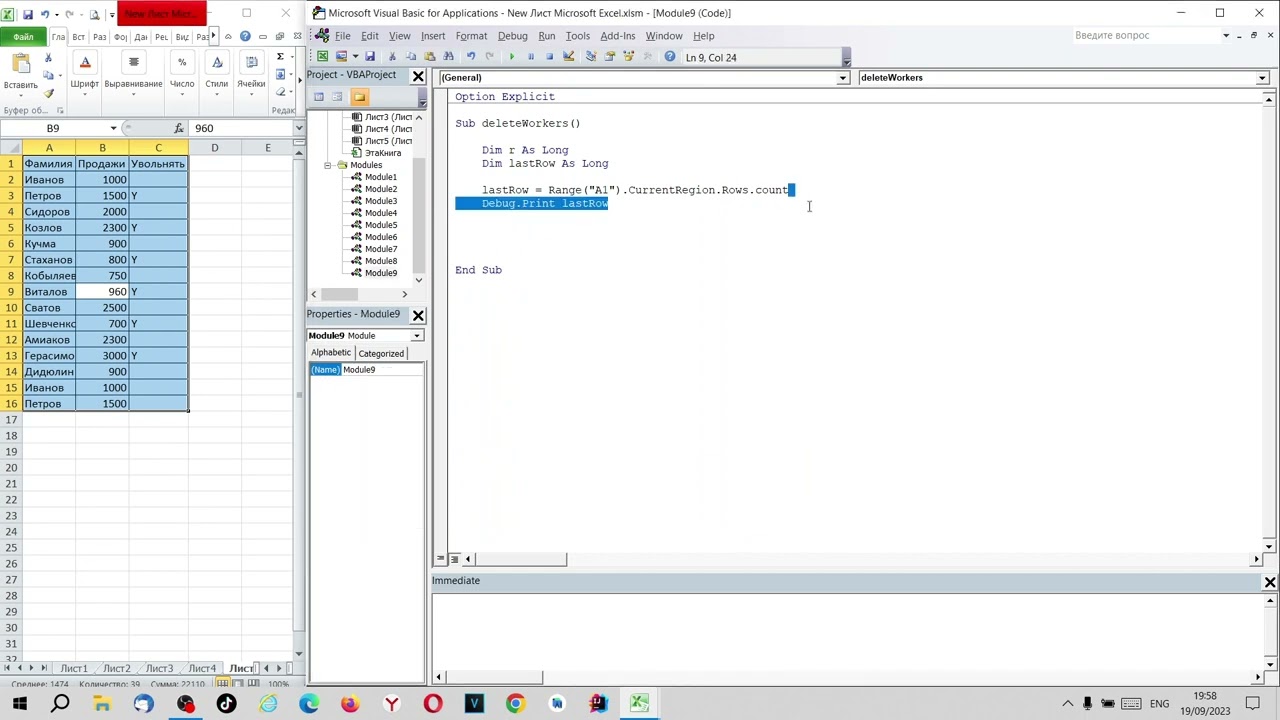Screen dimensions: 1280x720
Task: Open Project Explorer via its toolbar icon
Action: pos(591,57)
